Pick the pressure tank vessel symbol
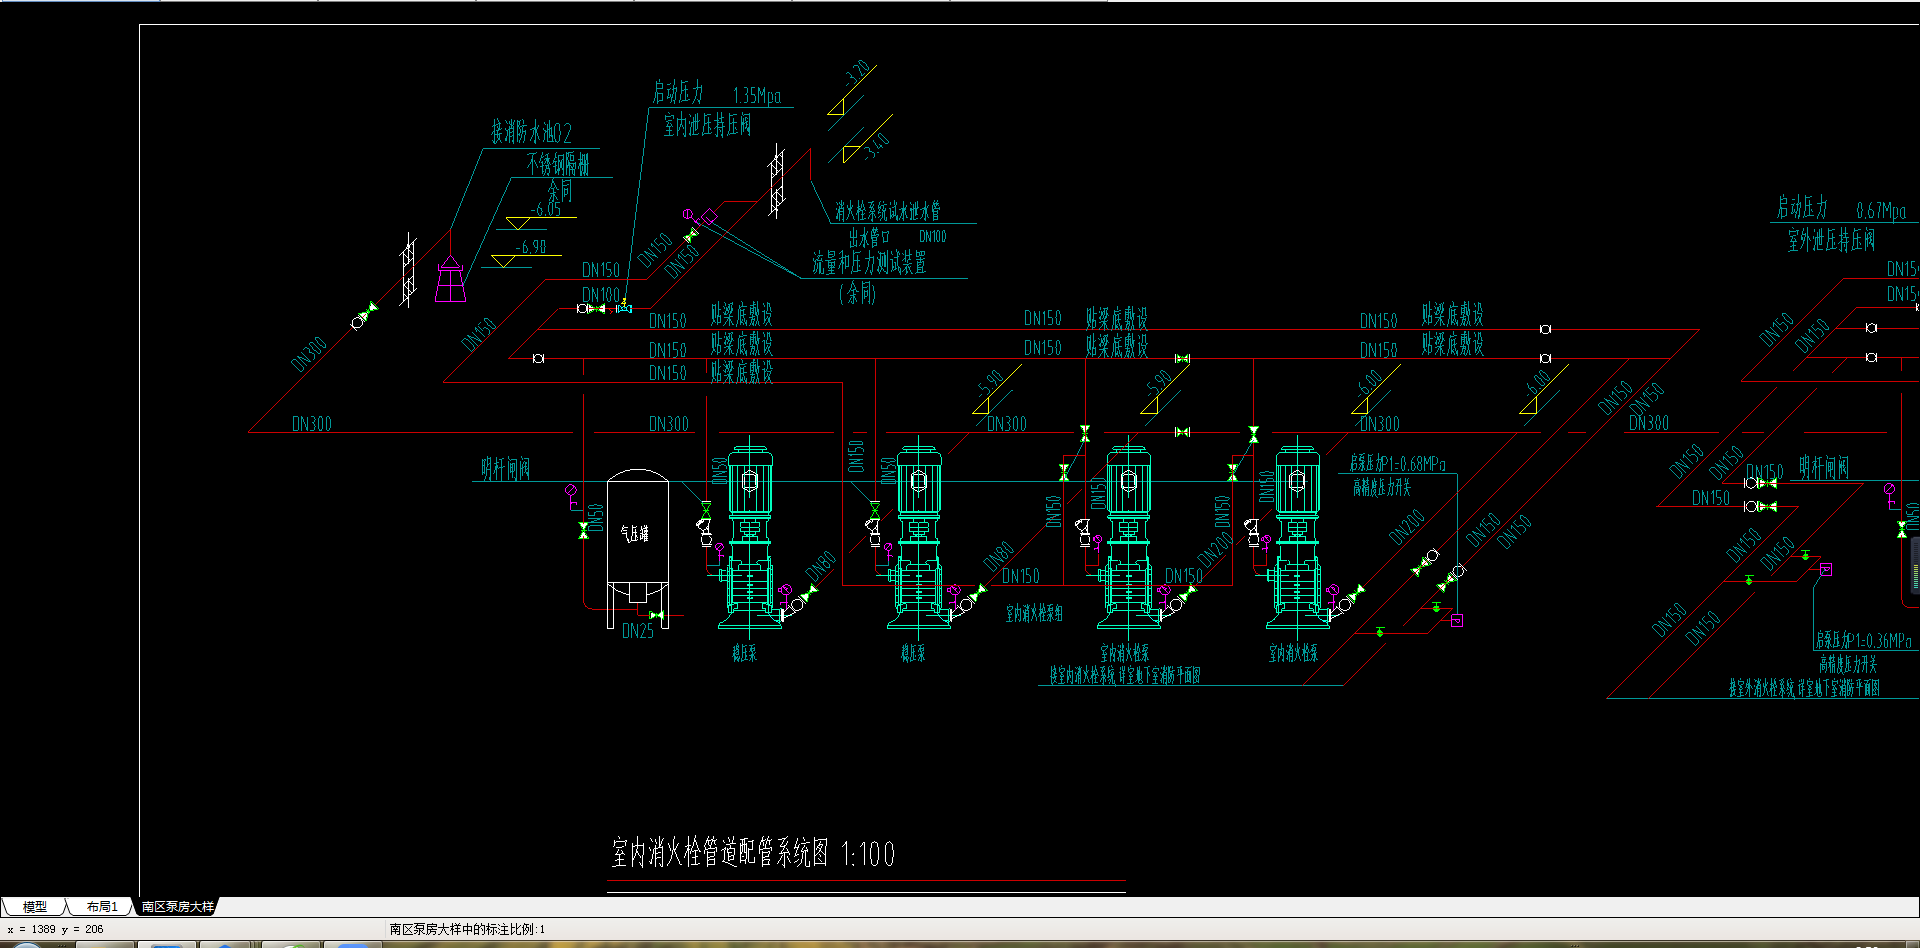This screenshot has width=1920, height=948. click(638, 549)
